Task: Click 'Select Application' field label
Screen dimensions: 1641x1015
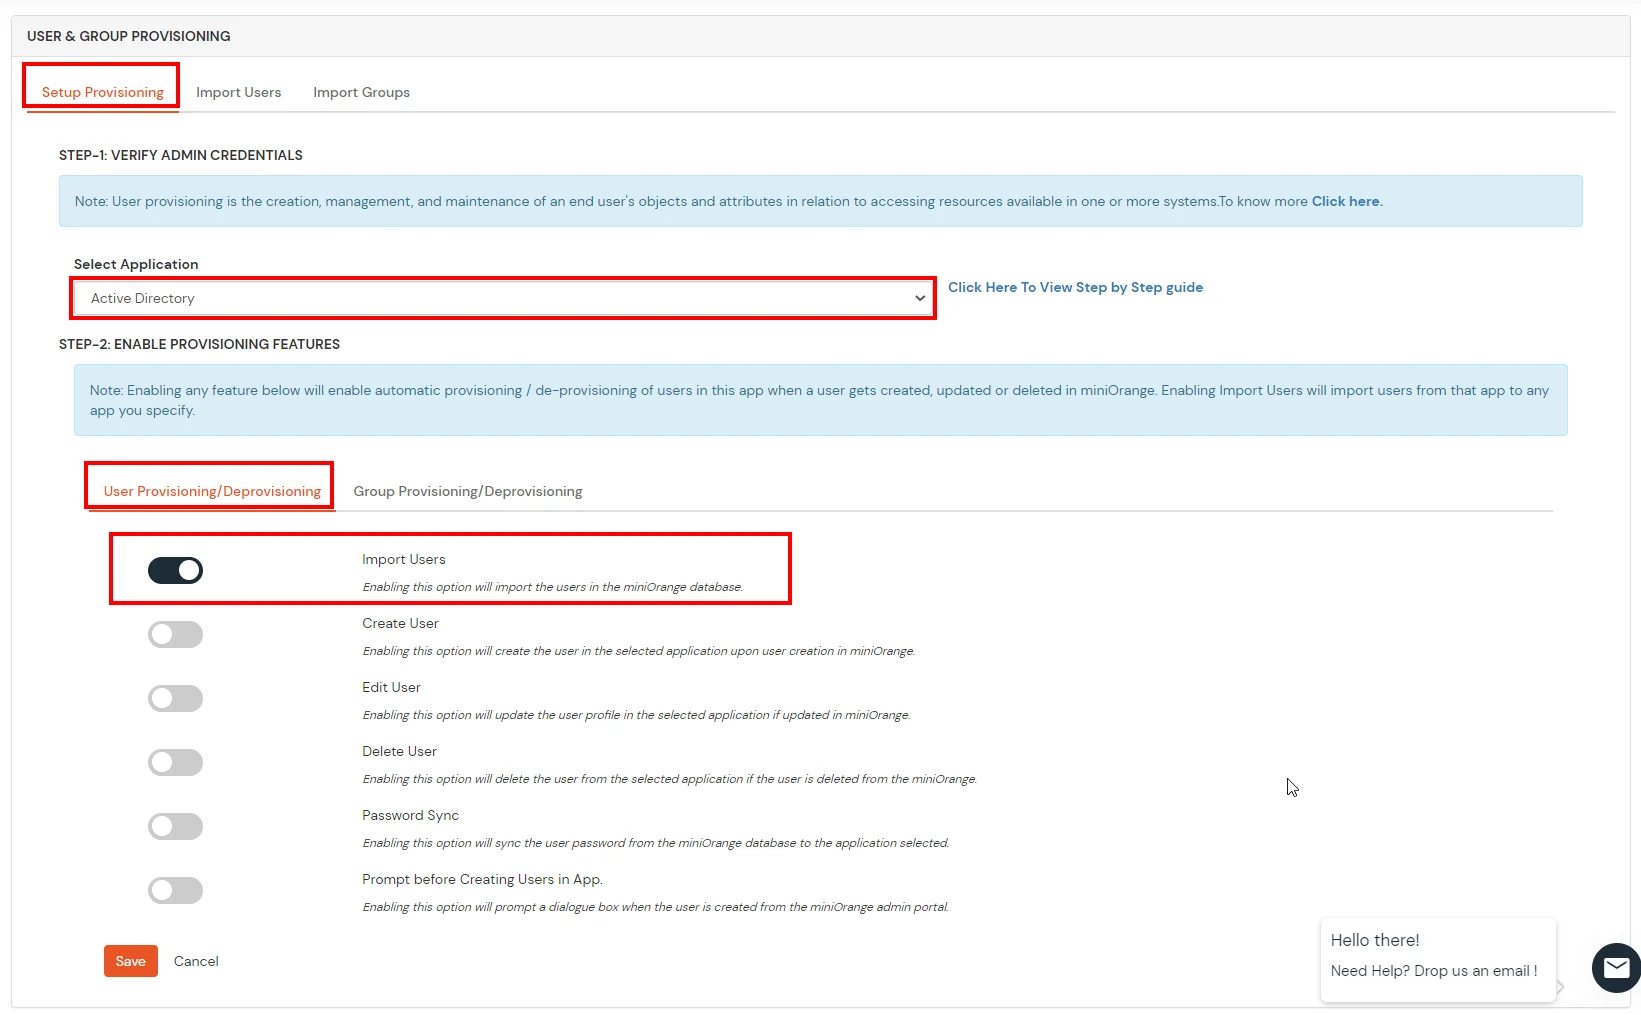Action: tap(136, 264)
